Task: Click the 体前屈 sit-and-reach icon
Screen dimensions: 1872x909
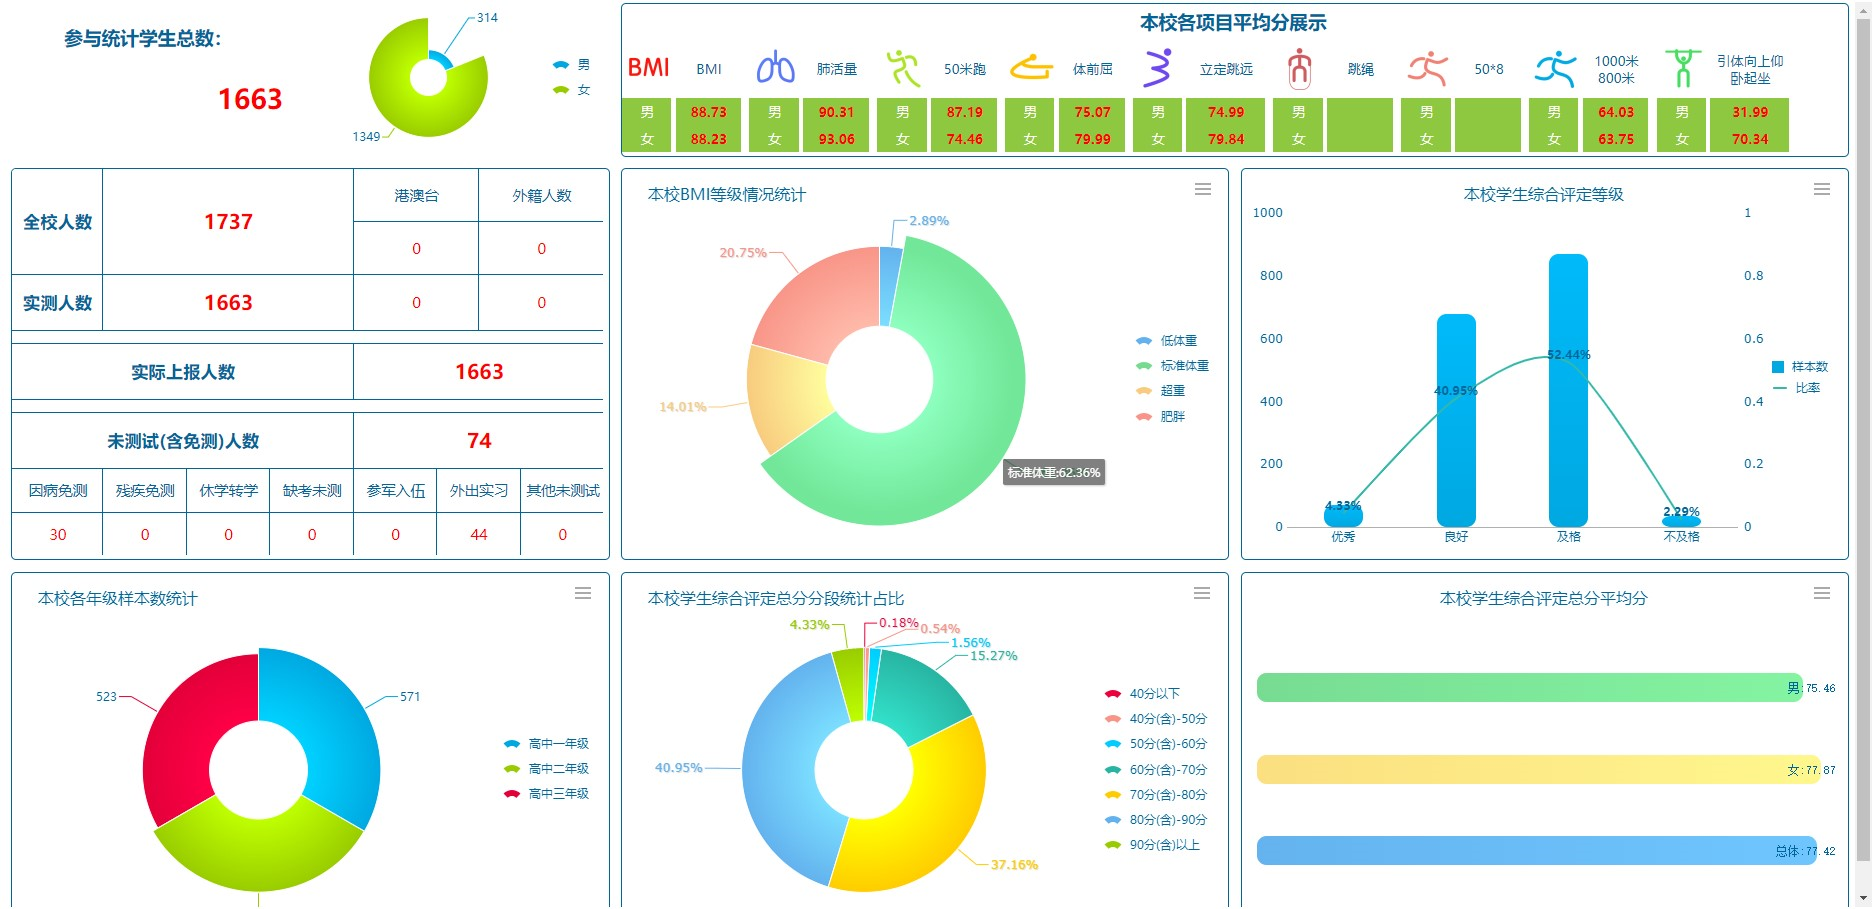Action: tap(1031, 68)
